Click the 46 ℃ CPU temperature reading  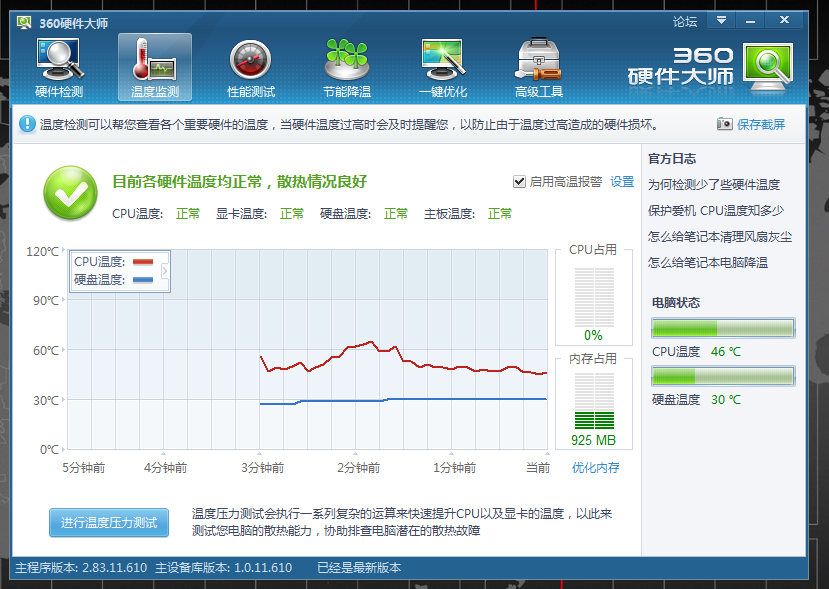coord(725,352)
